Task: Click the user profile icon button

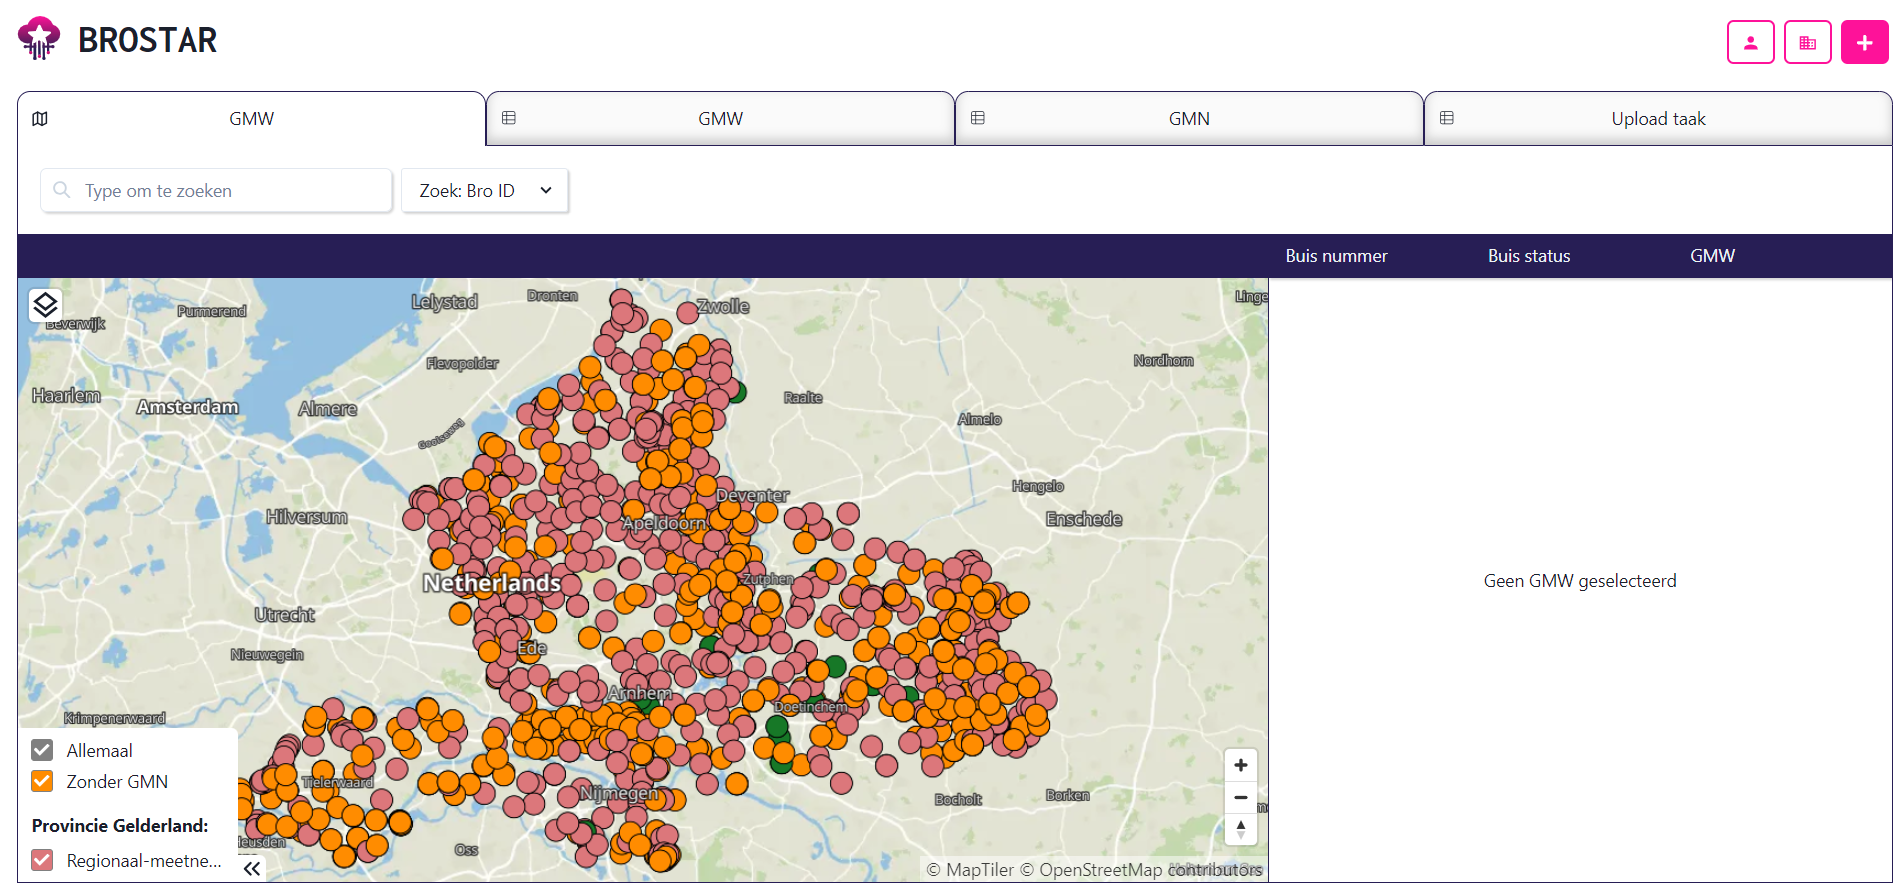Action: click(1750, 42)
